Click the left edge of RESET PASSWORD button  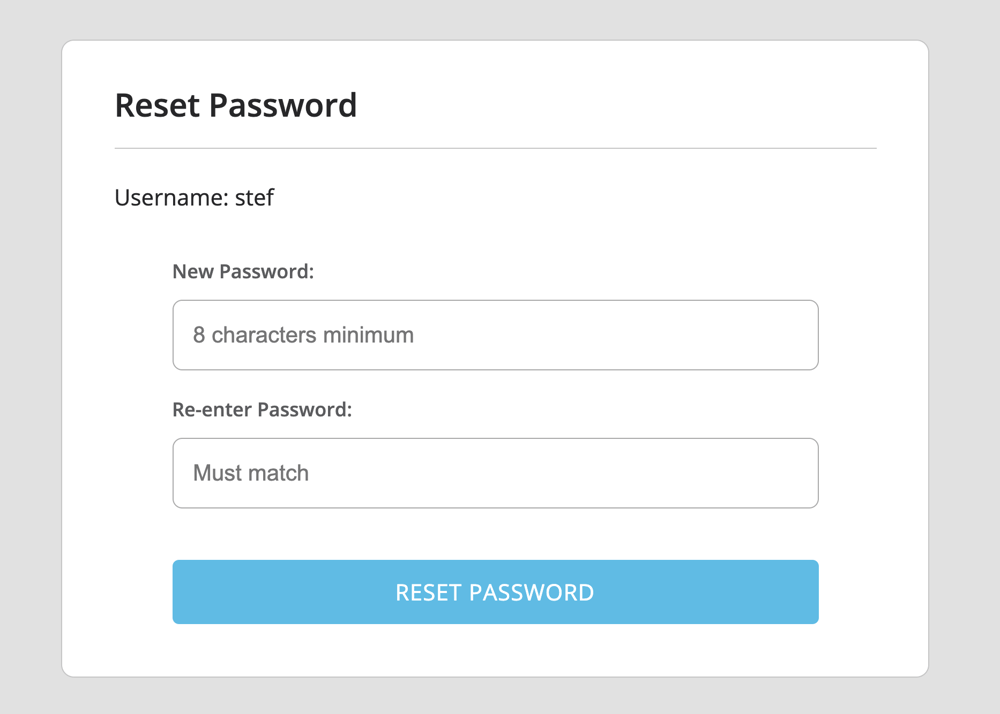click(x=185, y=592)
